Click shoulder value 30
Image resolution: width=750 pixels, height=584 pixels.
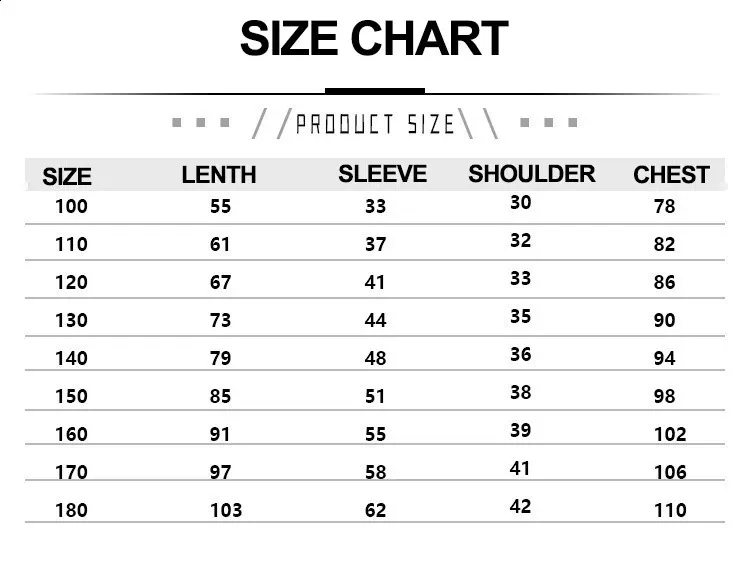pos(520,203)
